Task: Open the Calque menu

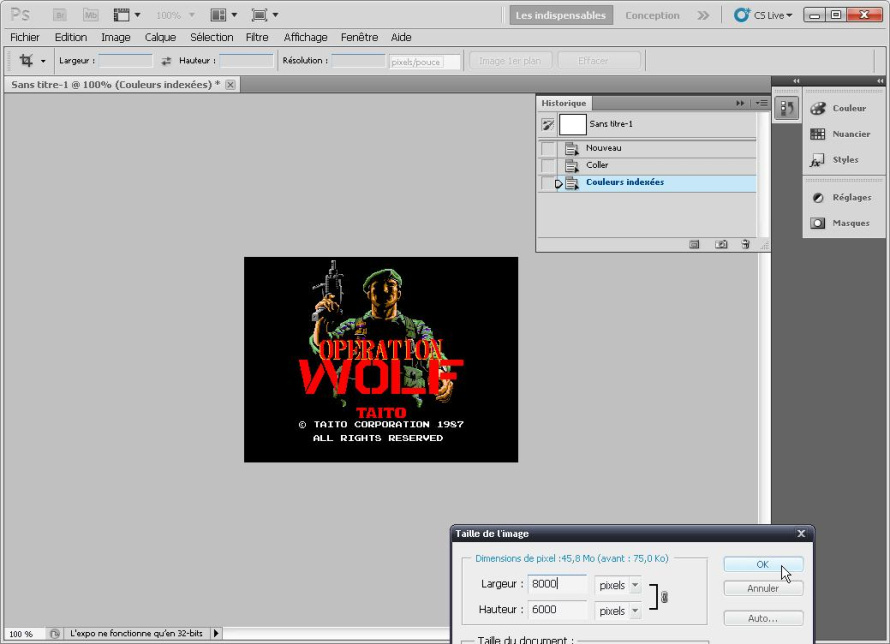Action: [160, 37]
